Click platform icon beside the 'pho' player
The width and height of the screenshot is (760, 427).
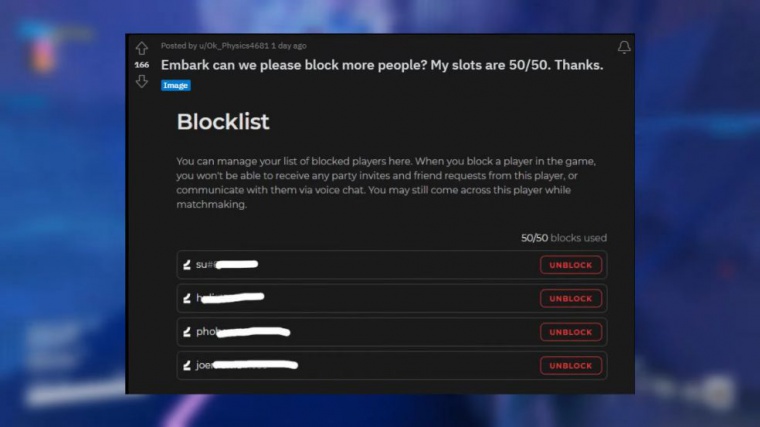[187, 332]
